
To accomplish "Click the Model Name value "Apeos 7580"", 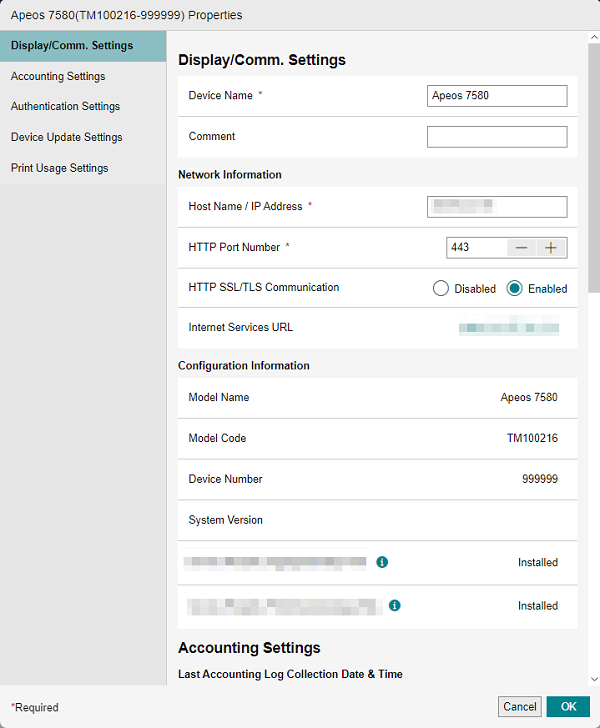I will click(x=529, y=397).
